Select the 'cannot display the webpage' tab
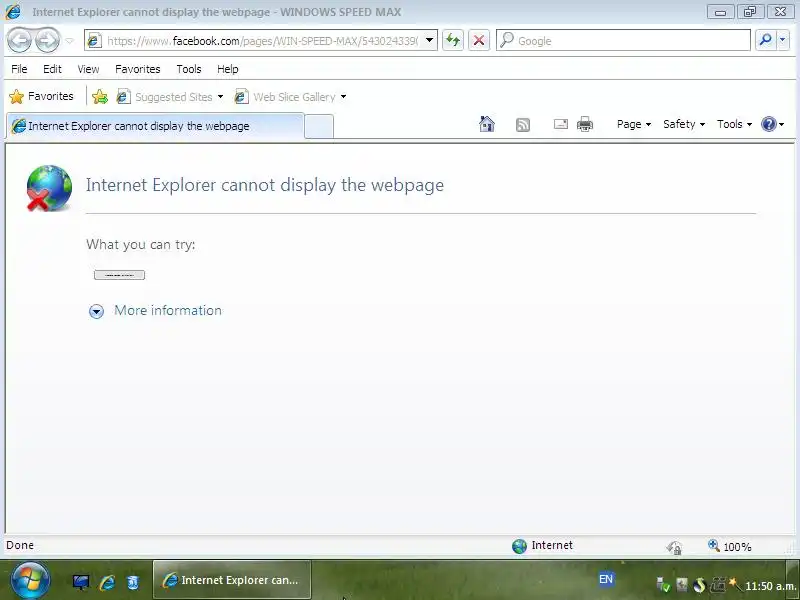The image size is (800, 600). click(x=155, y=126)
